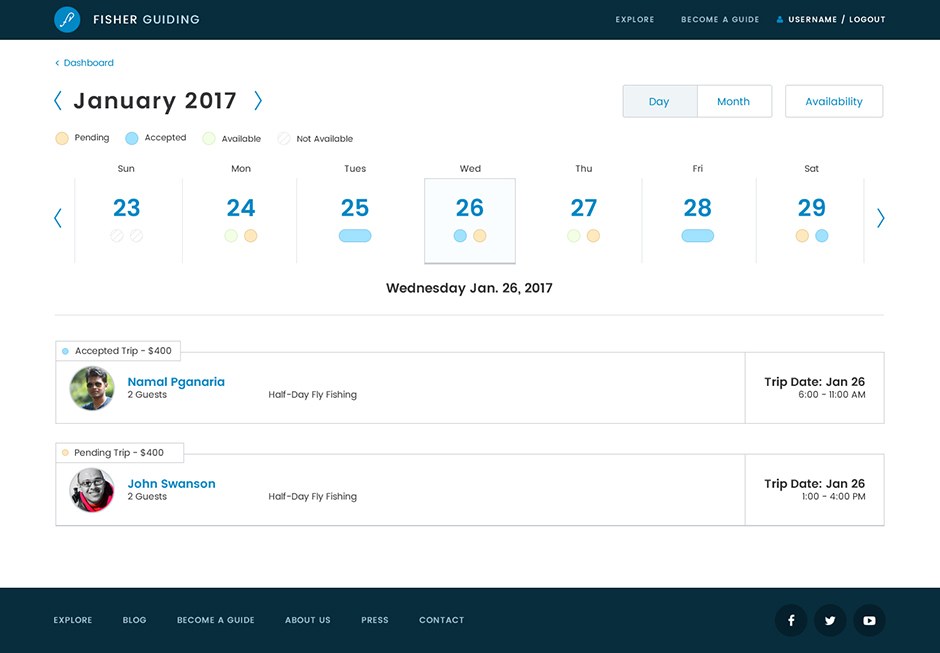Show previous week using left week arrow

(x=58, y=218)
